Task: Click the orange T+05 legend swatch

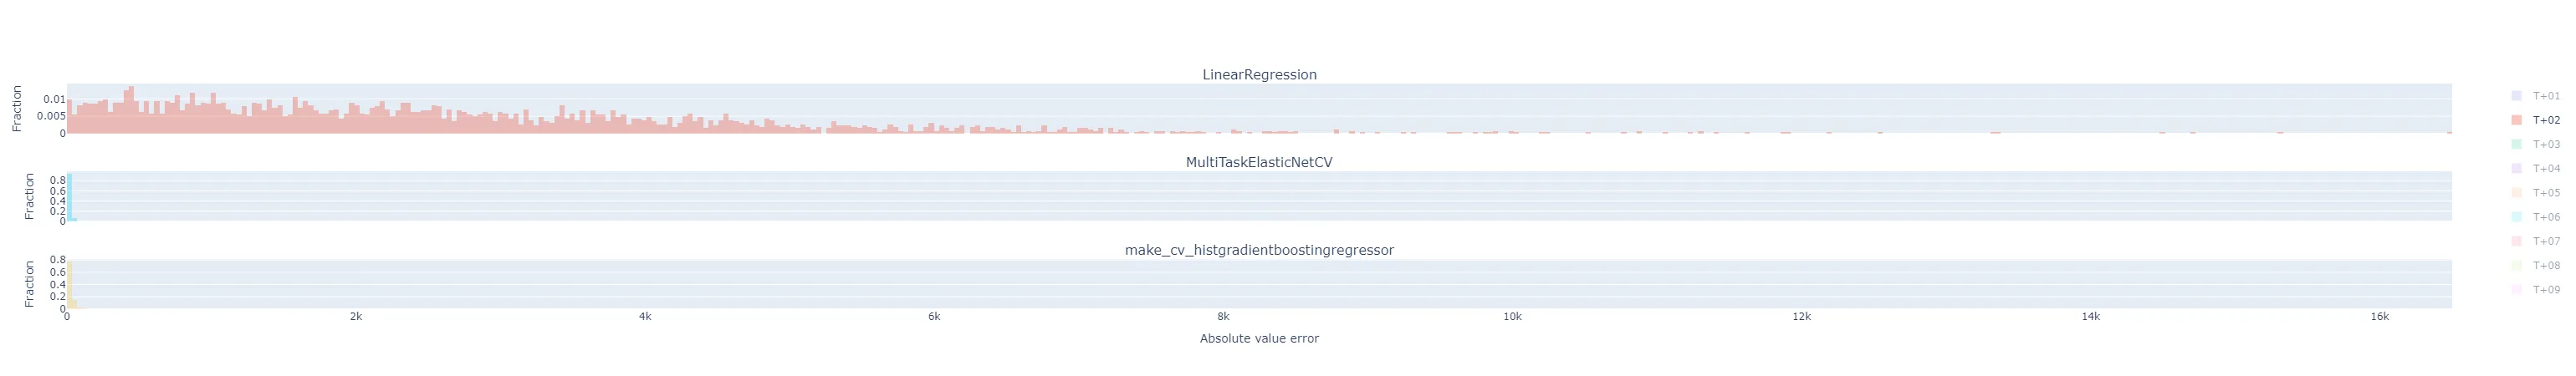Action: point(2516,193)
